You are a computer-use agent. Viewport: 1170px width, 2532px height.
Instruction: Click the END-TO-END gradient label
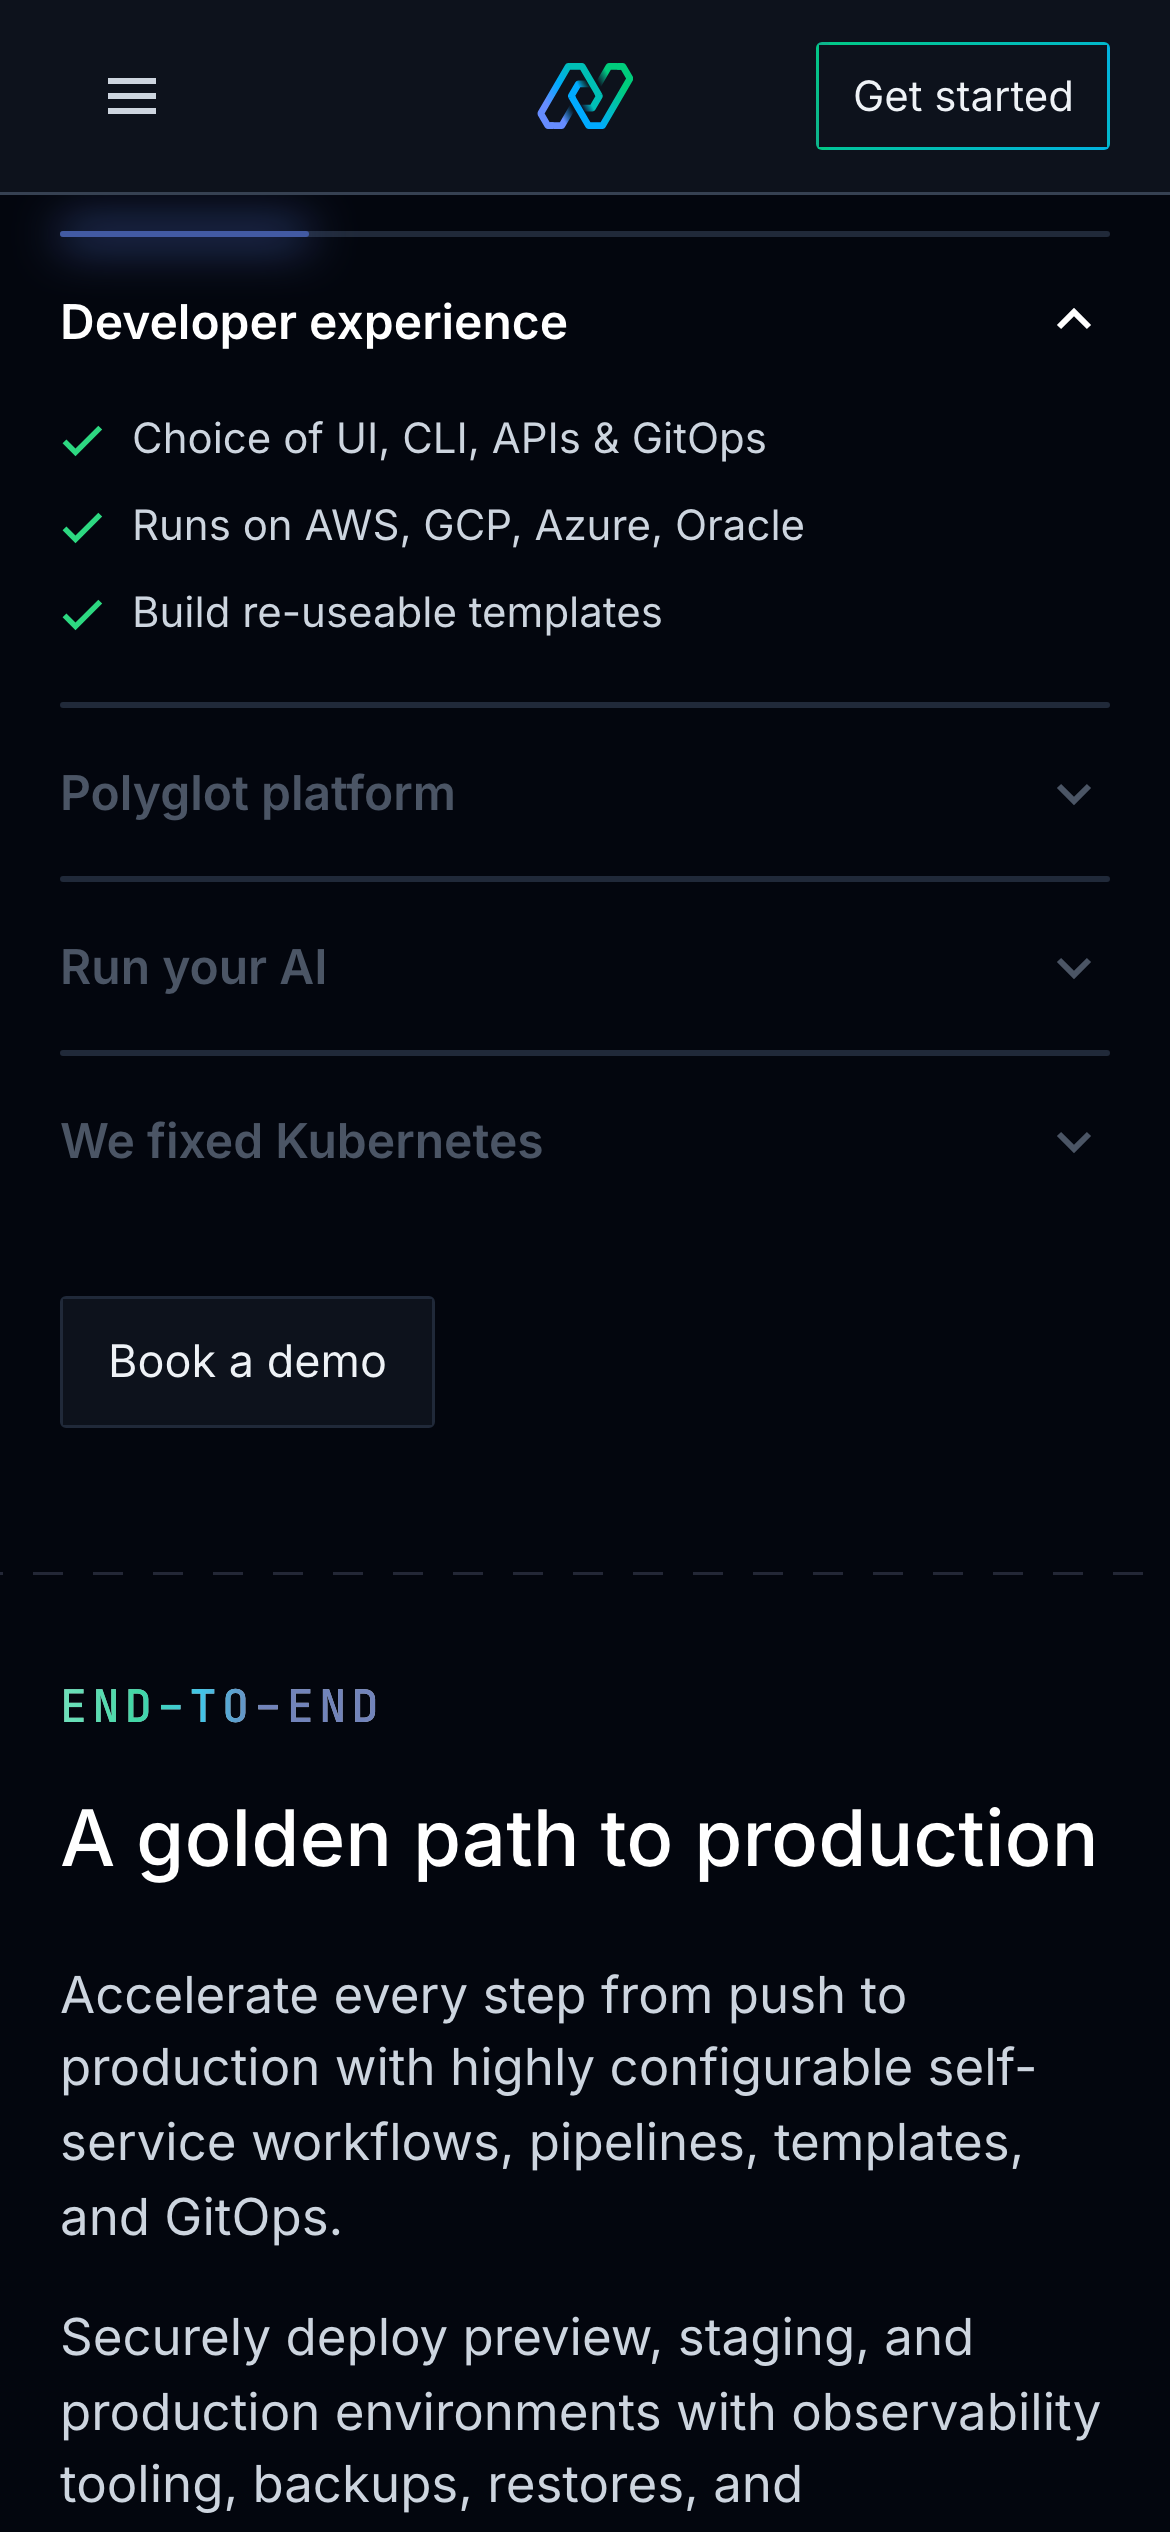pyautogui.click(x=220, y=1706)
